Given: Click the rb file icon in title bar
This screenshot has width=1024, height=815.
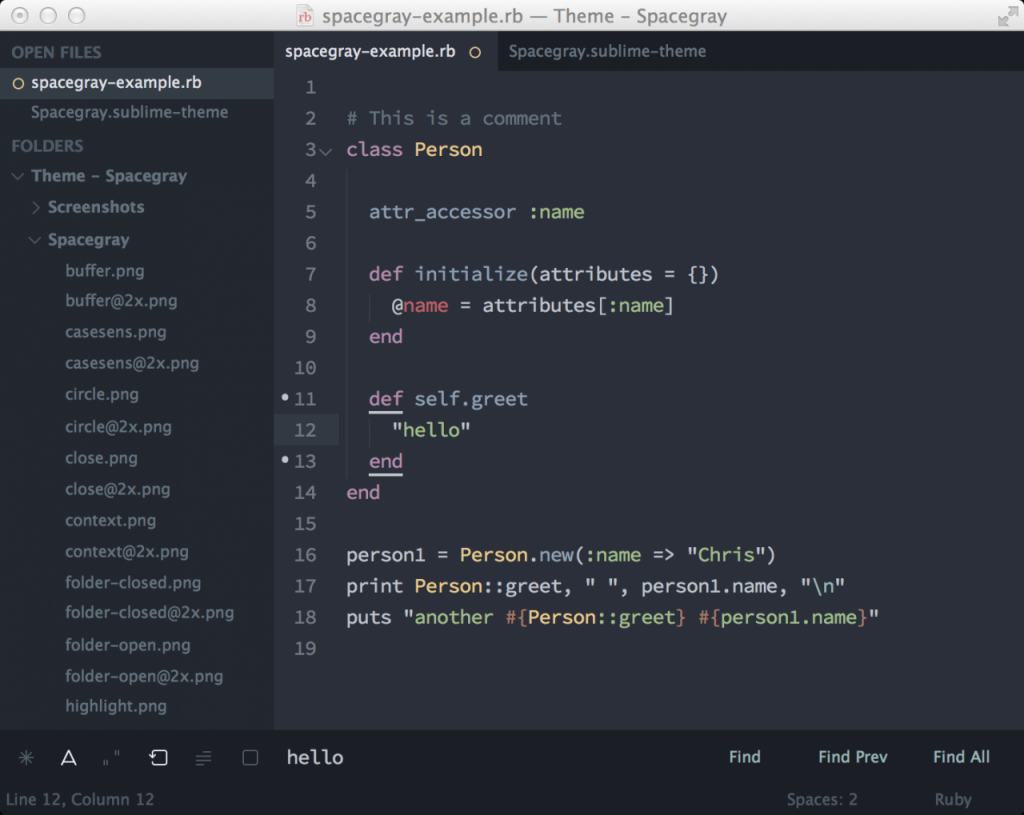Looking at the screenshot, I should [x=304, y=16].
